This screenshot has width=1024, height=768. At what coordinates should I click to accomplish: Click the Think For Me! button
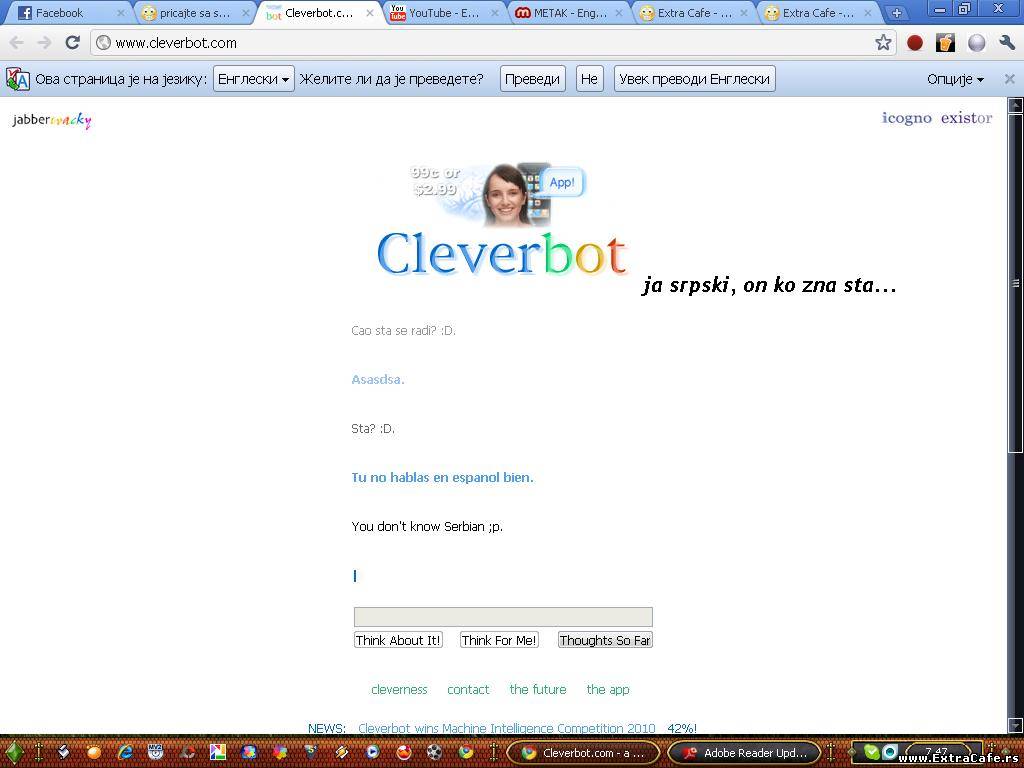(499, 640)
